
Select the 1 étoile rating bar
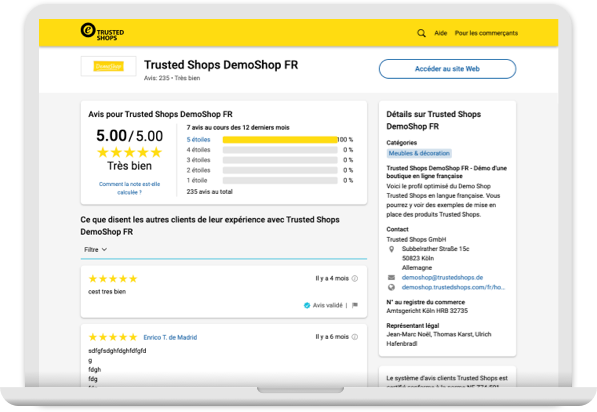[x=280, y=180]
